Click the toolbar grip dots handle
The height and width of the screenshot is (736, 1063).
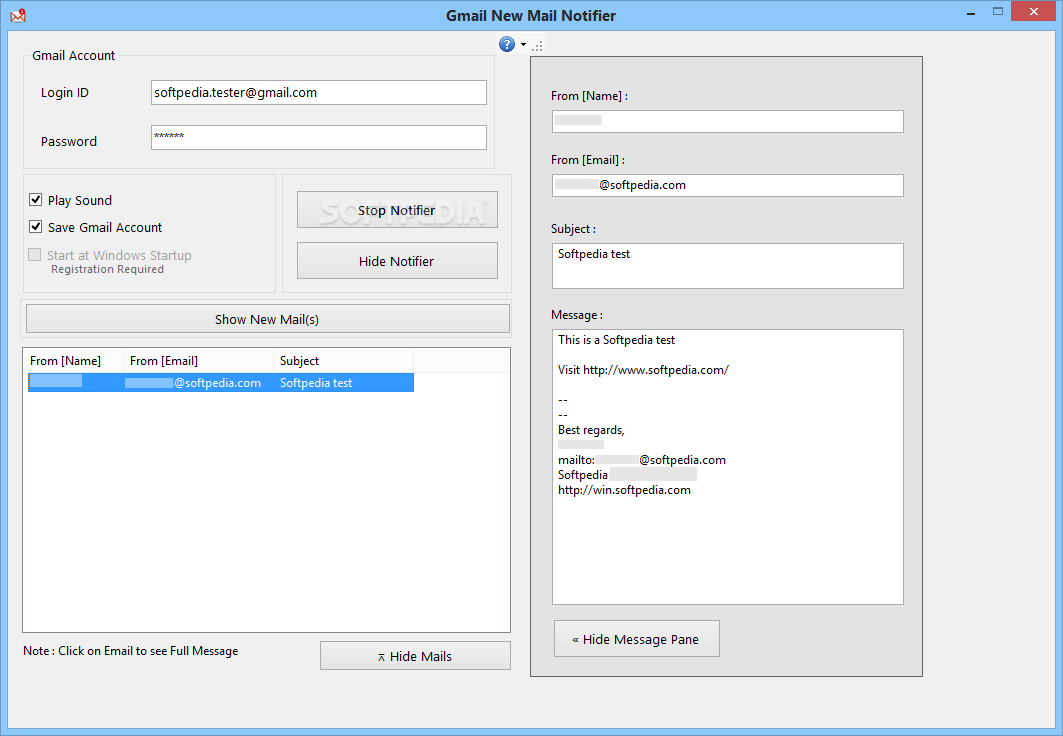(x=538, y=46)
